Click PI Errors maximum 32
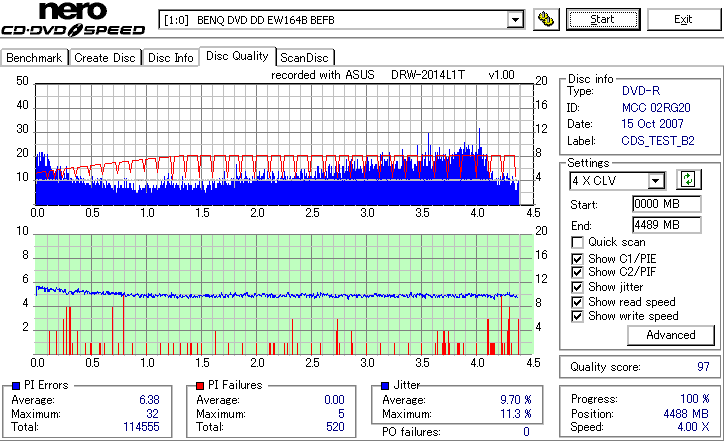This screenshot has height=441, width=724. [x=152, y=414]
